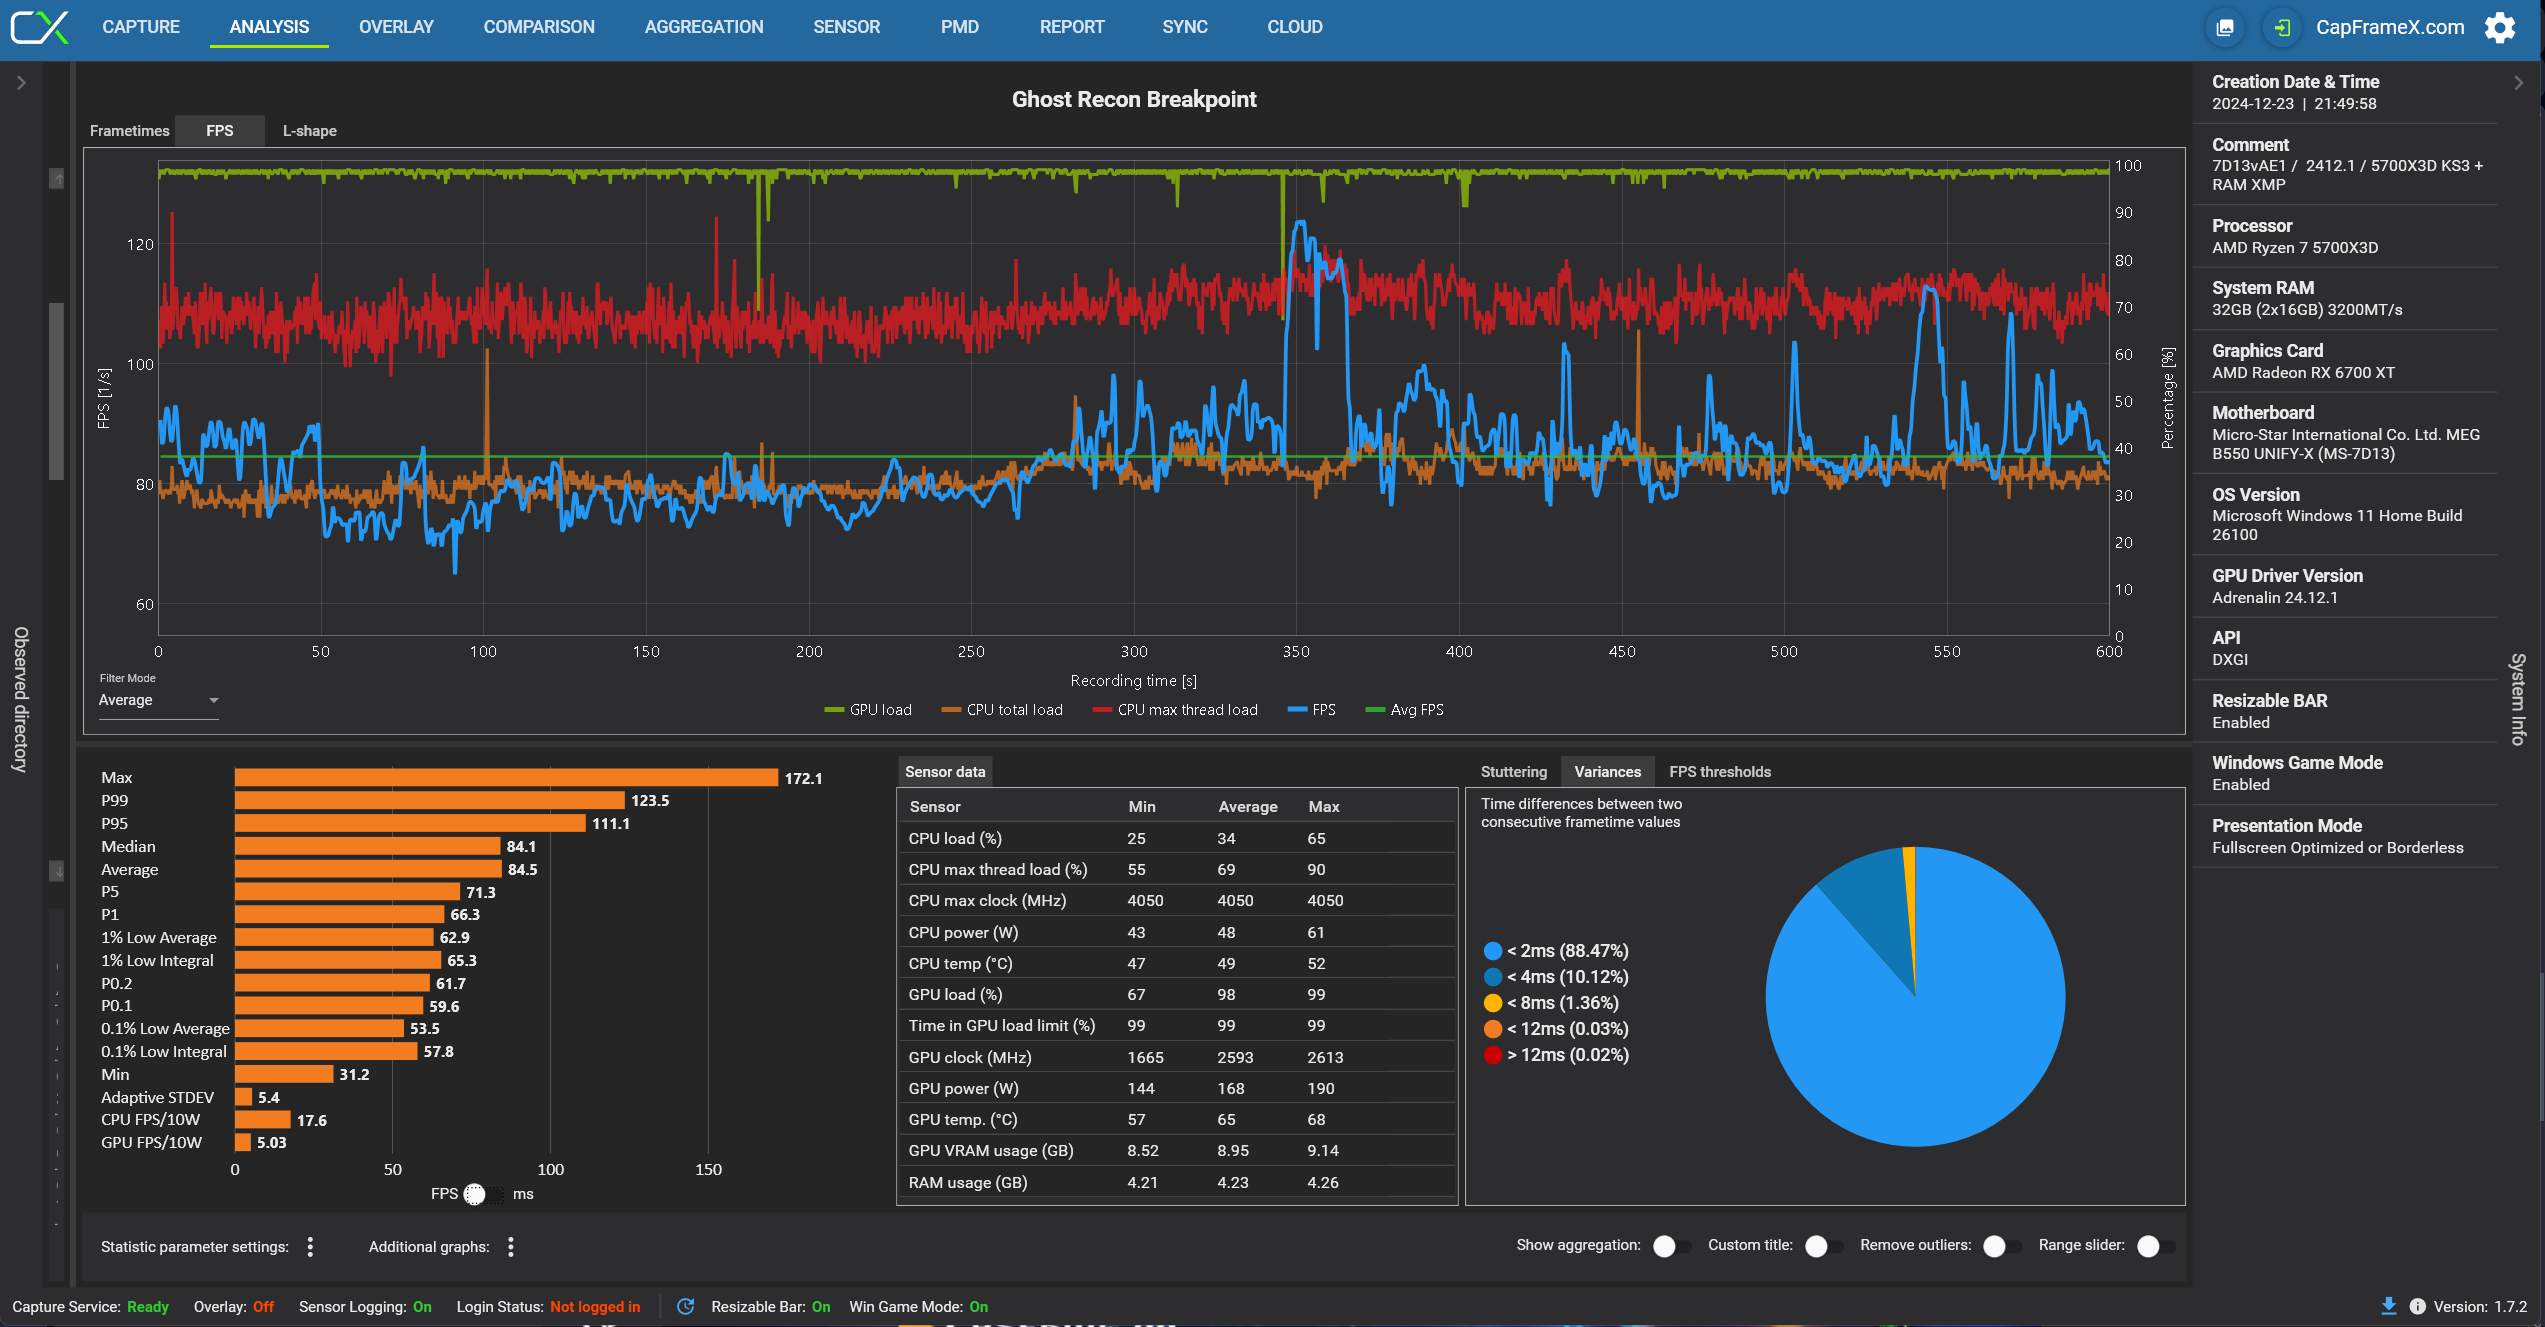Collapse the System Info panel chevron

2518,83
